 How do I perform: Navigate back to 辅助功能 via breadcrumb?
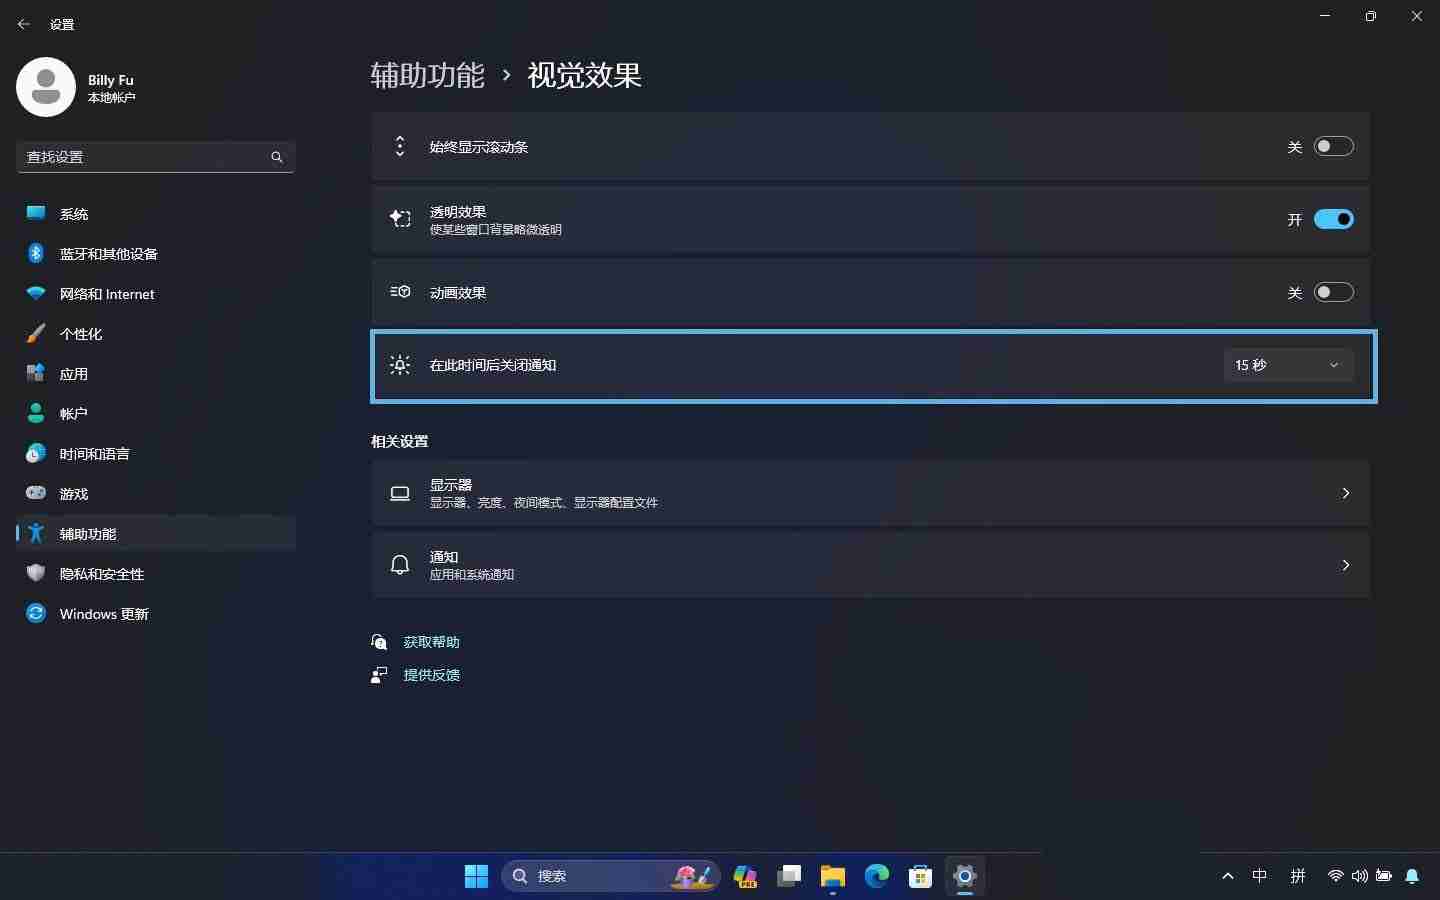[x=426, y=75]
